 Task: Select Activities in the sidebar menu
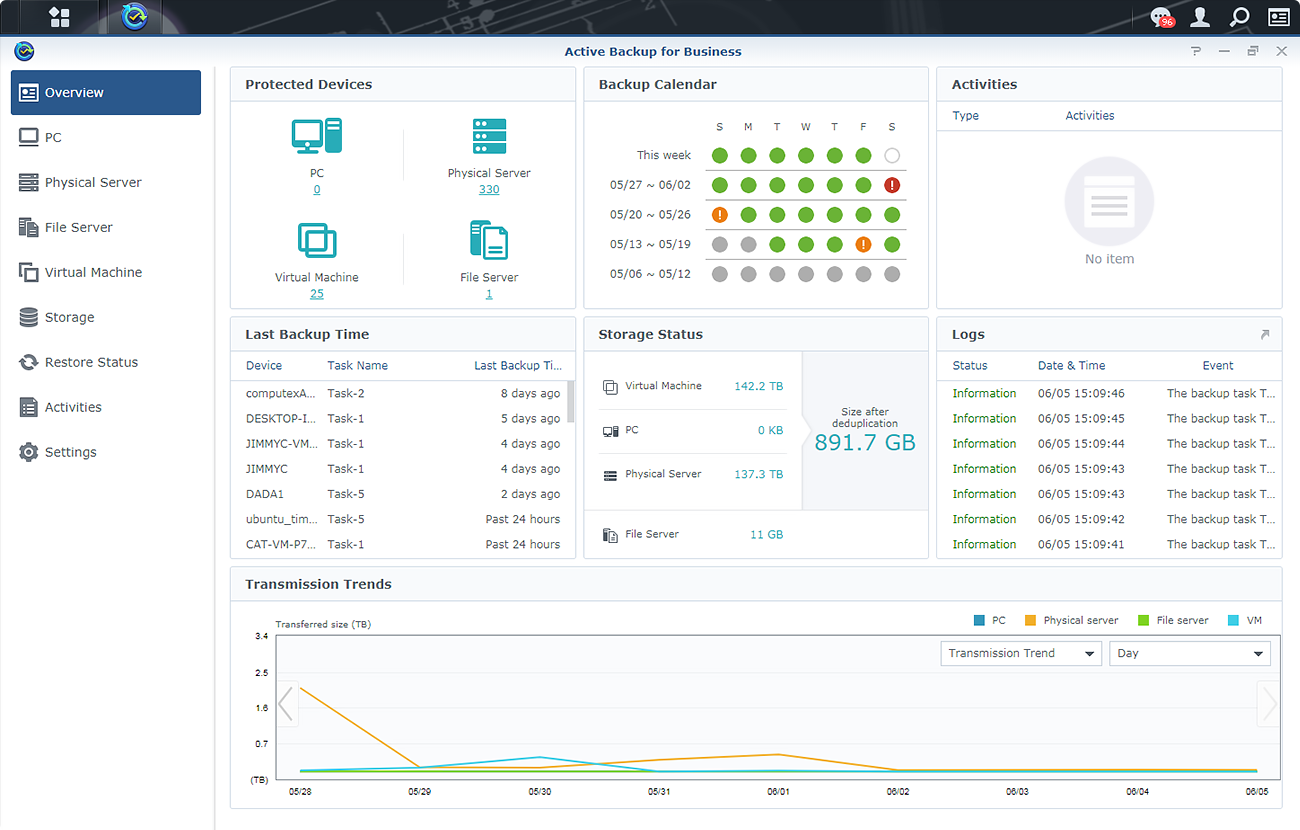[73, 407]
